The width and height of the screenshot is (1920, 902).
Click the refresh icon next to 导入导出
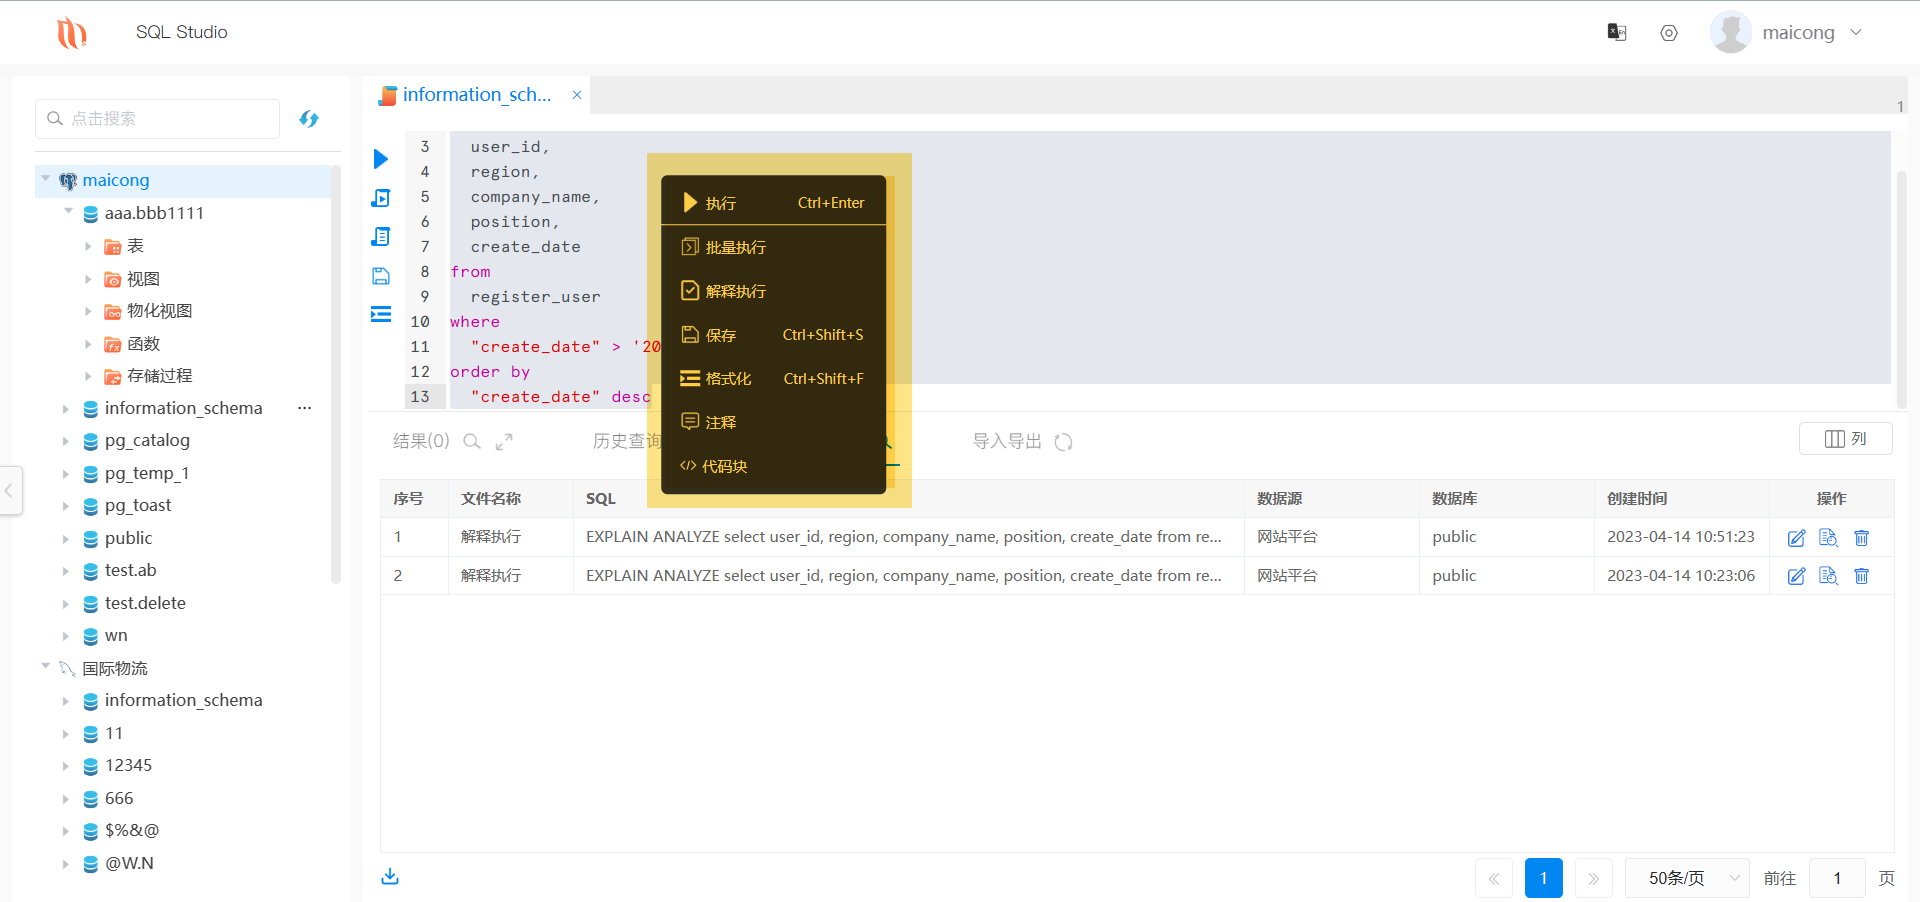coord(1063,442)
